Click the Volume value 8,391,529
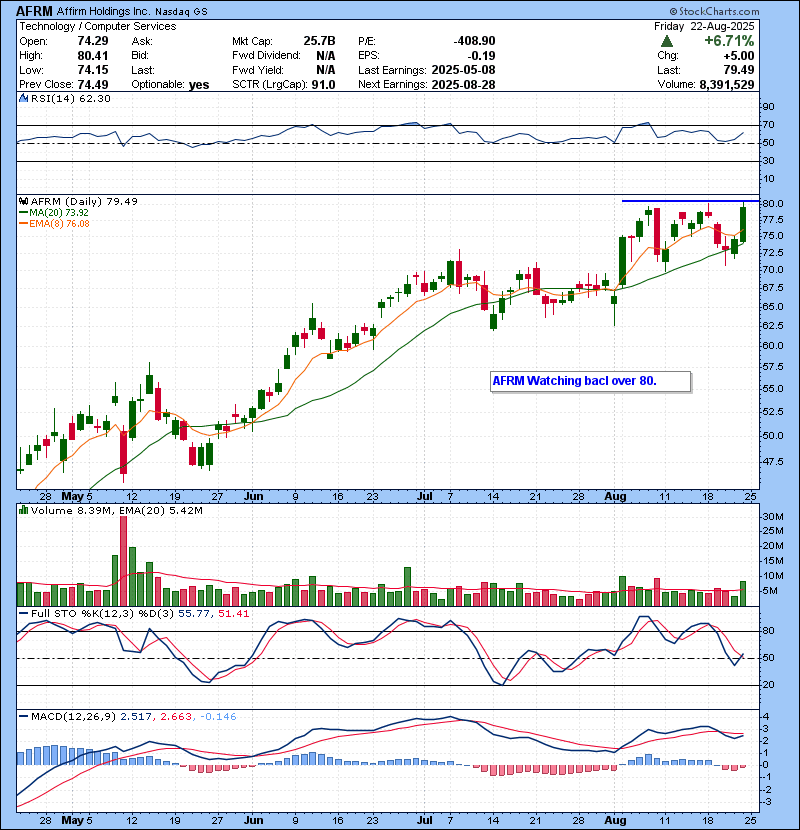Viewport: 800px width, 830px height. point(726,85)
